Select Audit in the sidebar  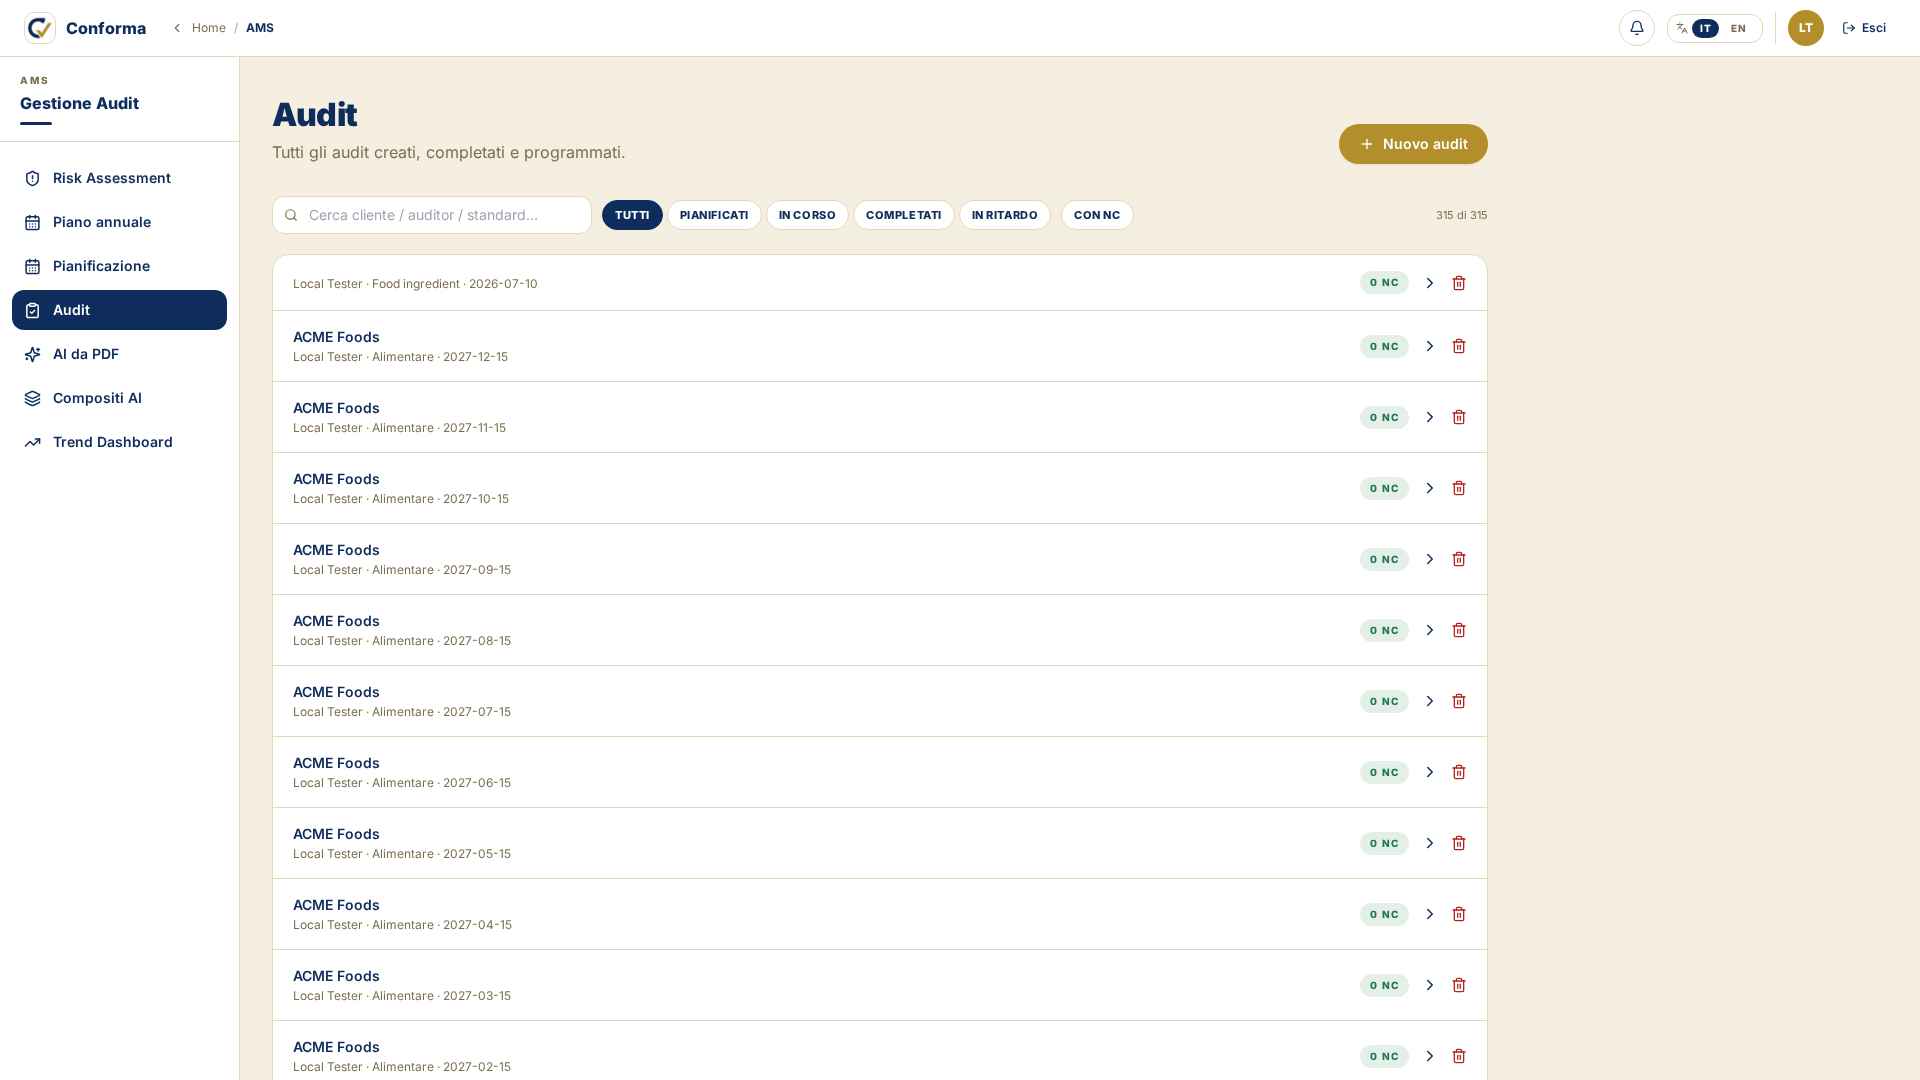click(119, 310)
